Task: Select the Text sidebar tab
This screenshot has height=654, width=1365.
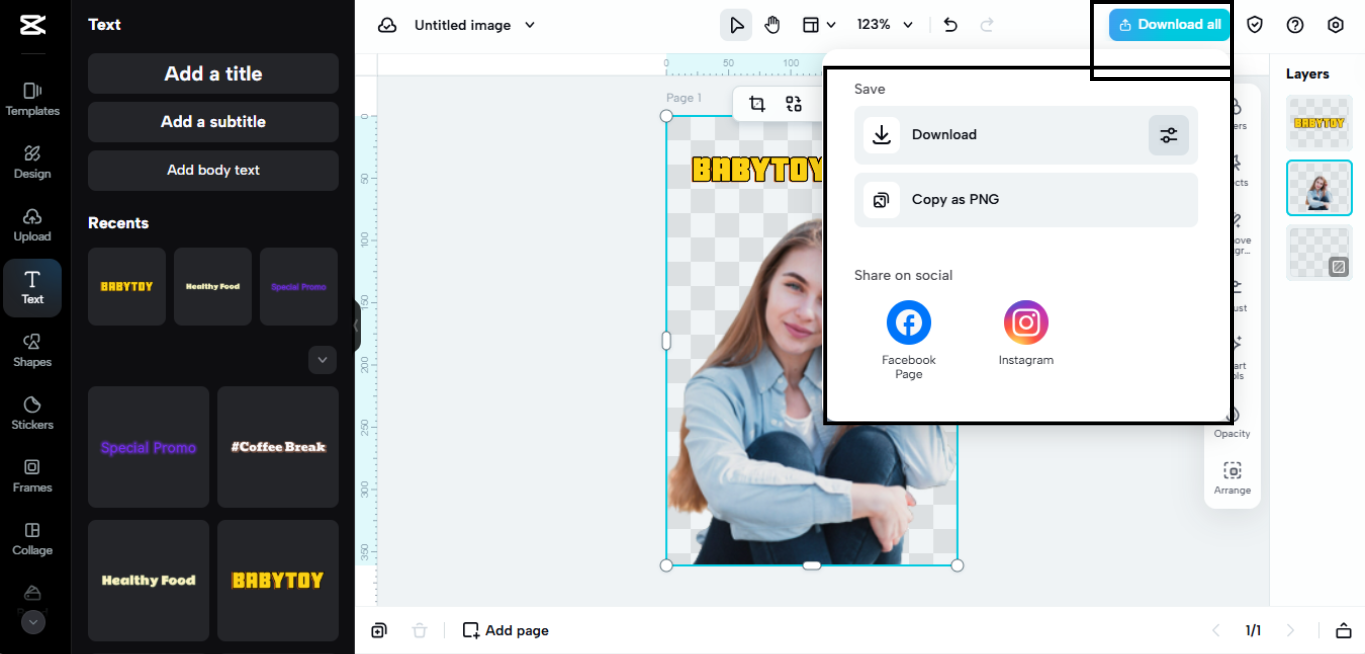Action: click(33, 288)
